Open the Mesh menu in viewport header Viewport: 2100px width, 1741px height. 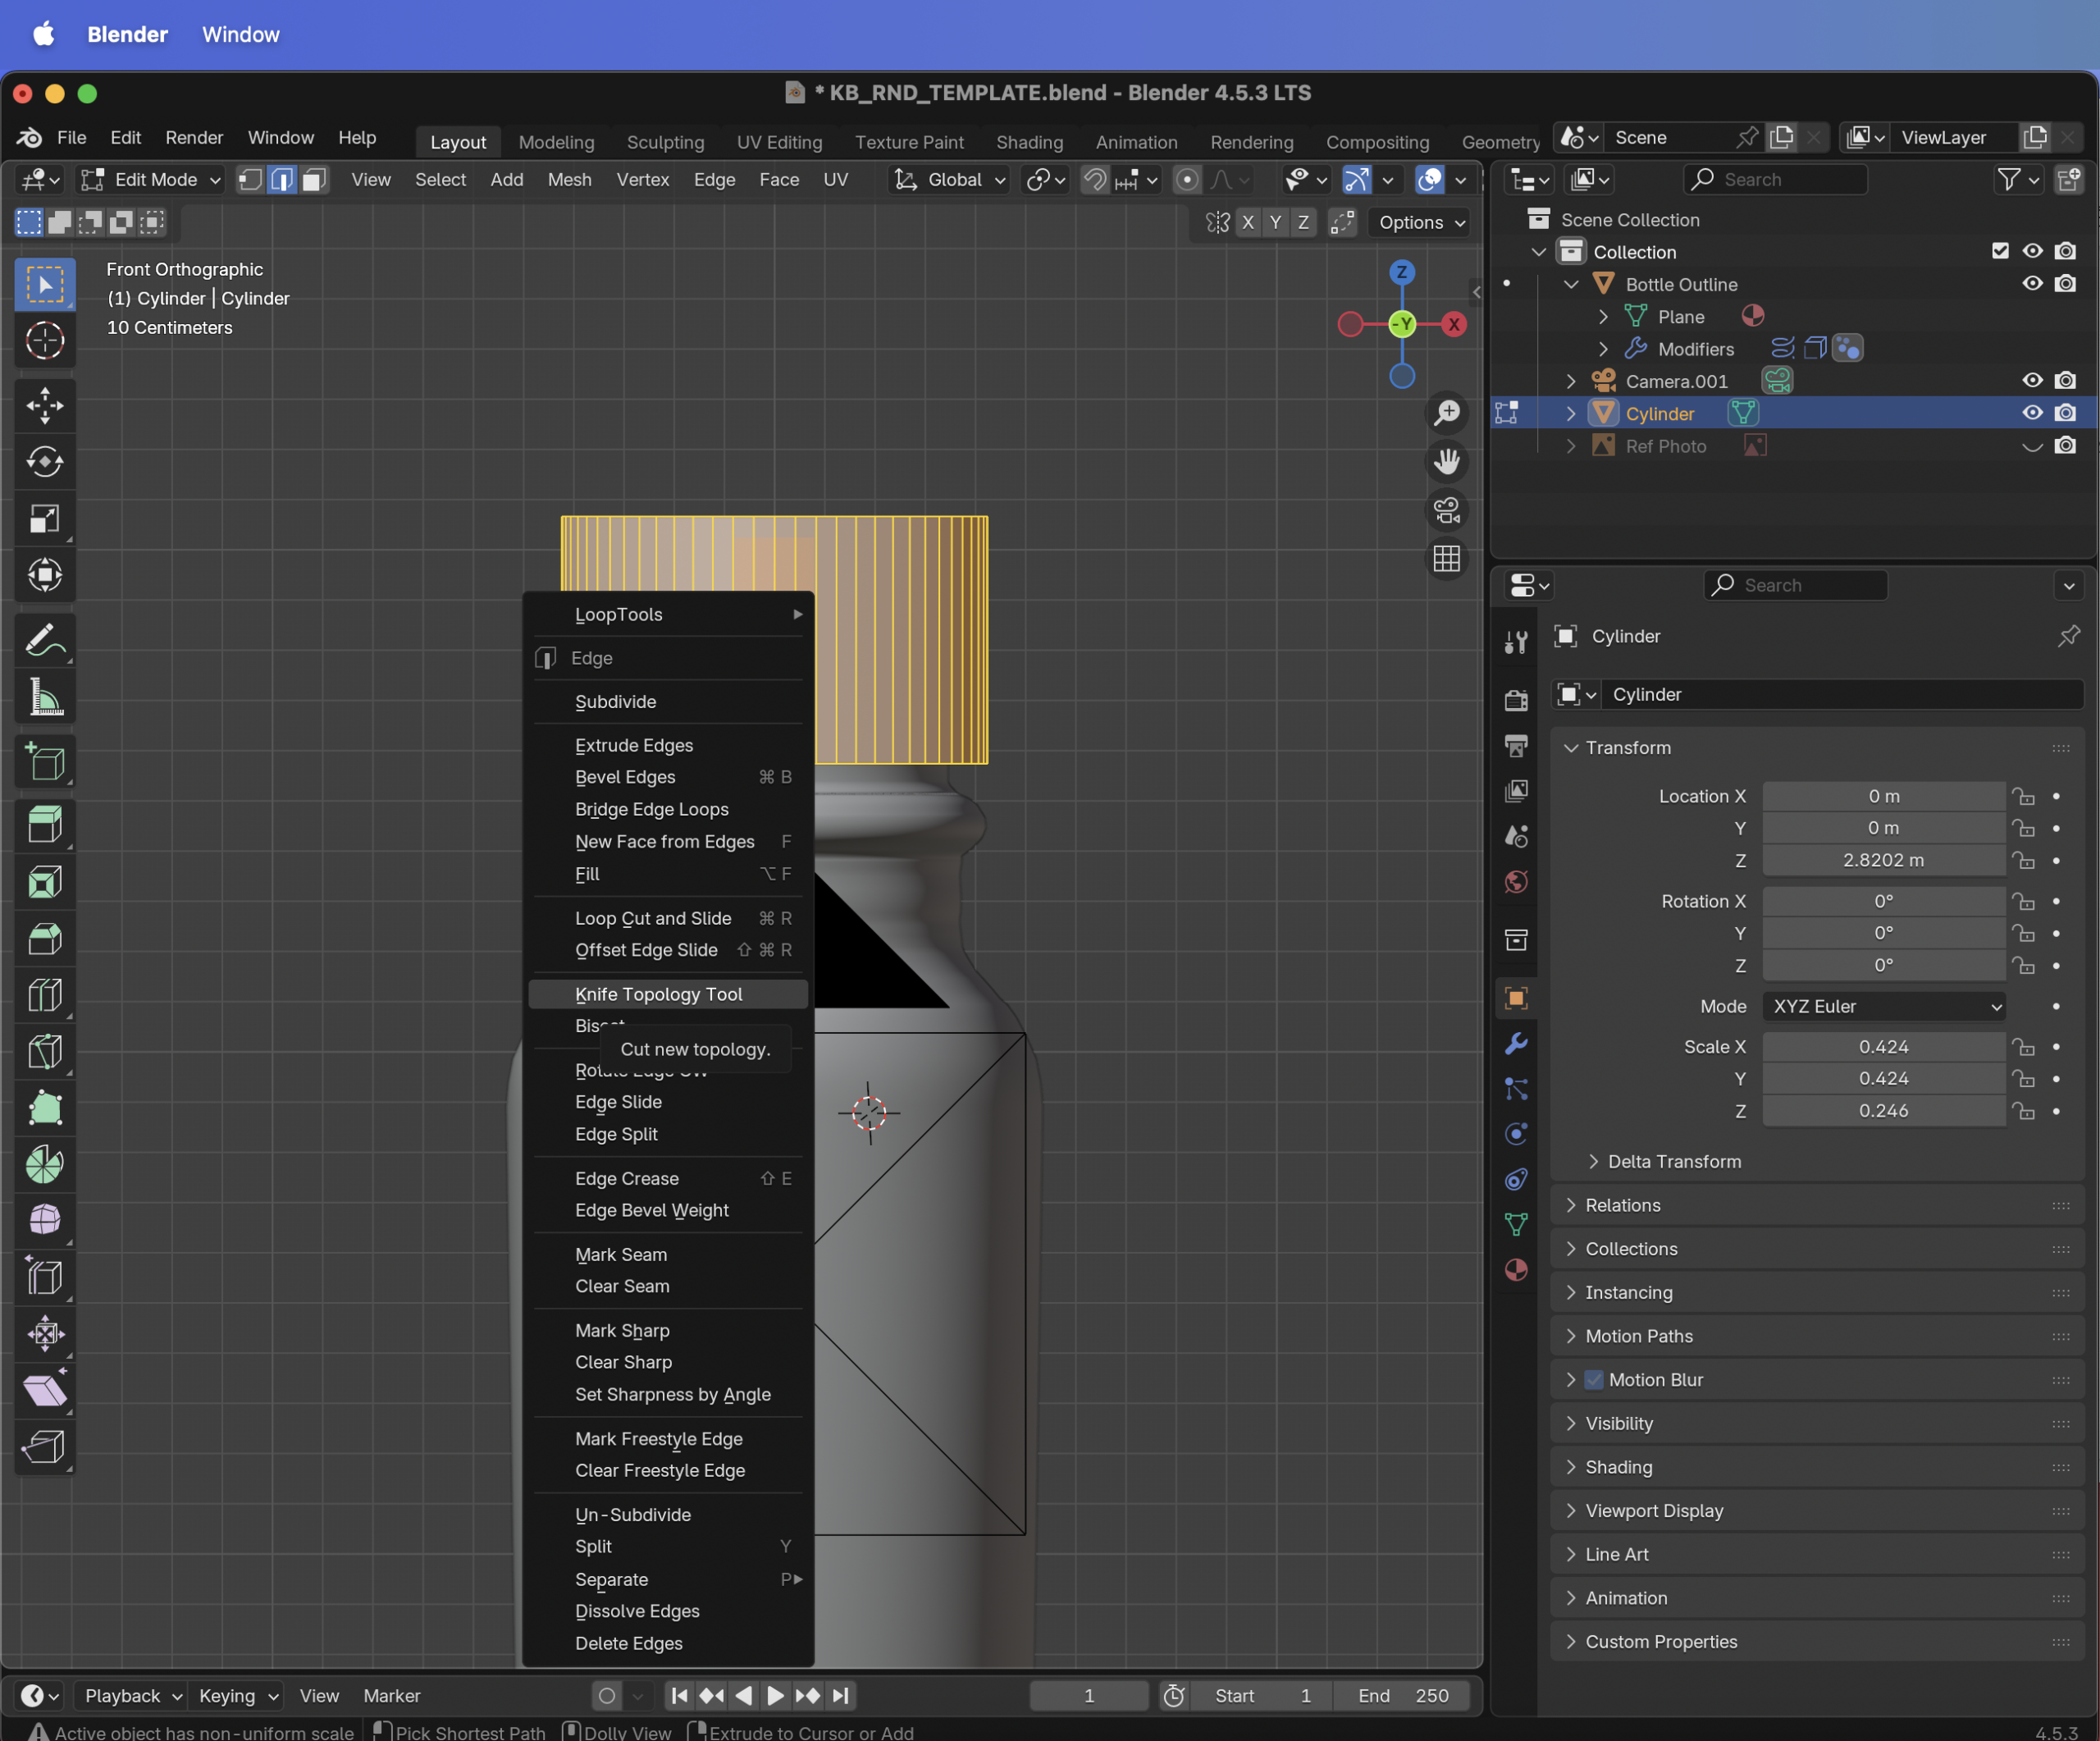[x=569, y=180]
